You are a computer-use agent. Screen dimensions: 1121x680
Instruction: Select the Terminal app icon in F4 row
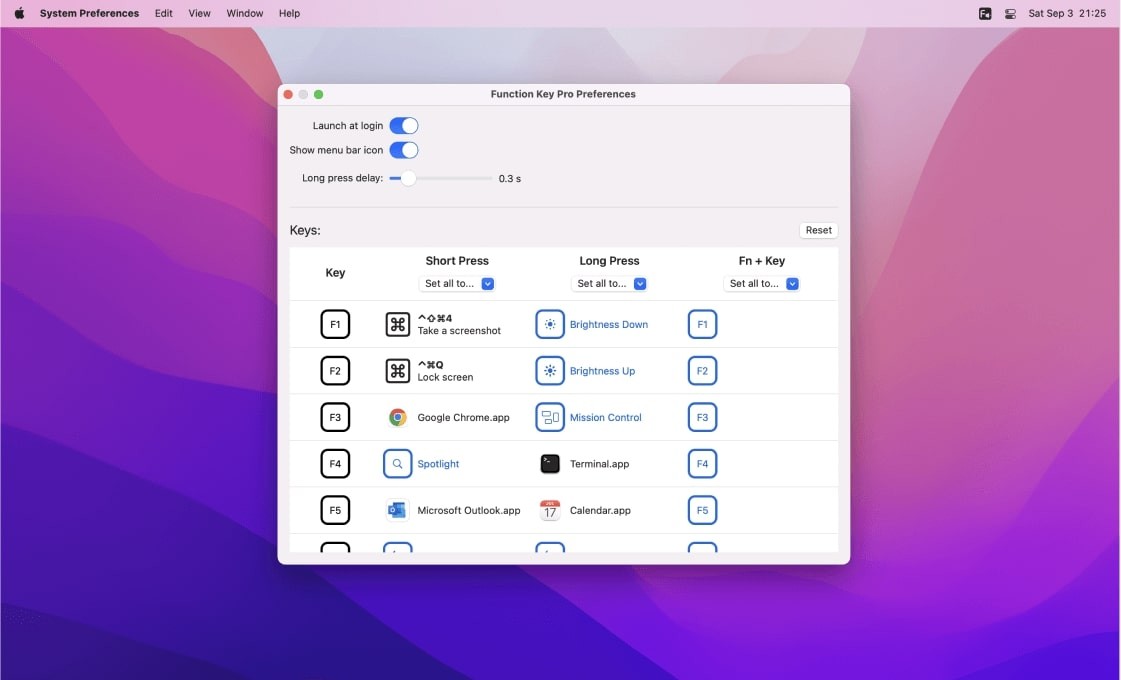(x=549, y=463)
